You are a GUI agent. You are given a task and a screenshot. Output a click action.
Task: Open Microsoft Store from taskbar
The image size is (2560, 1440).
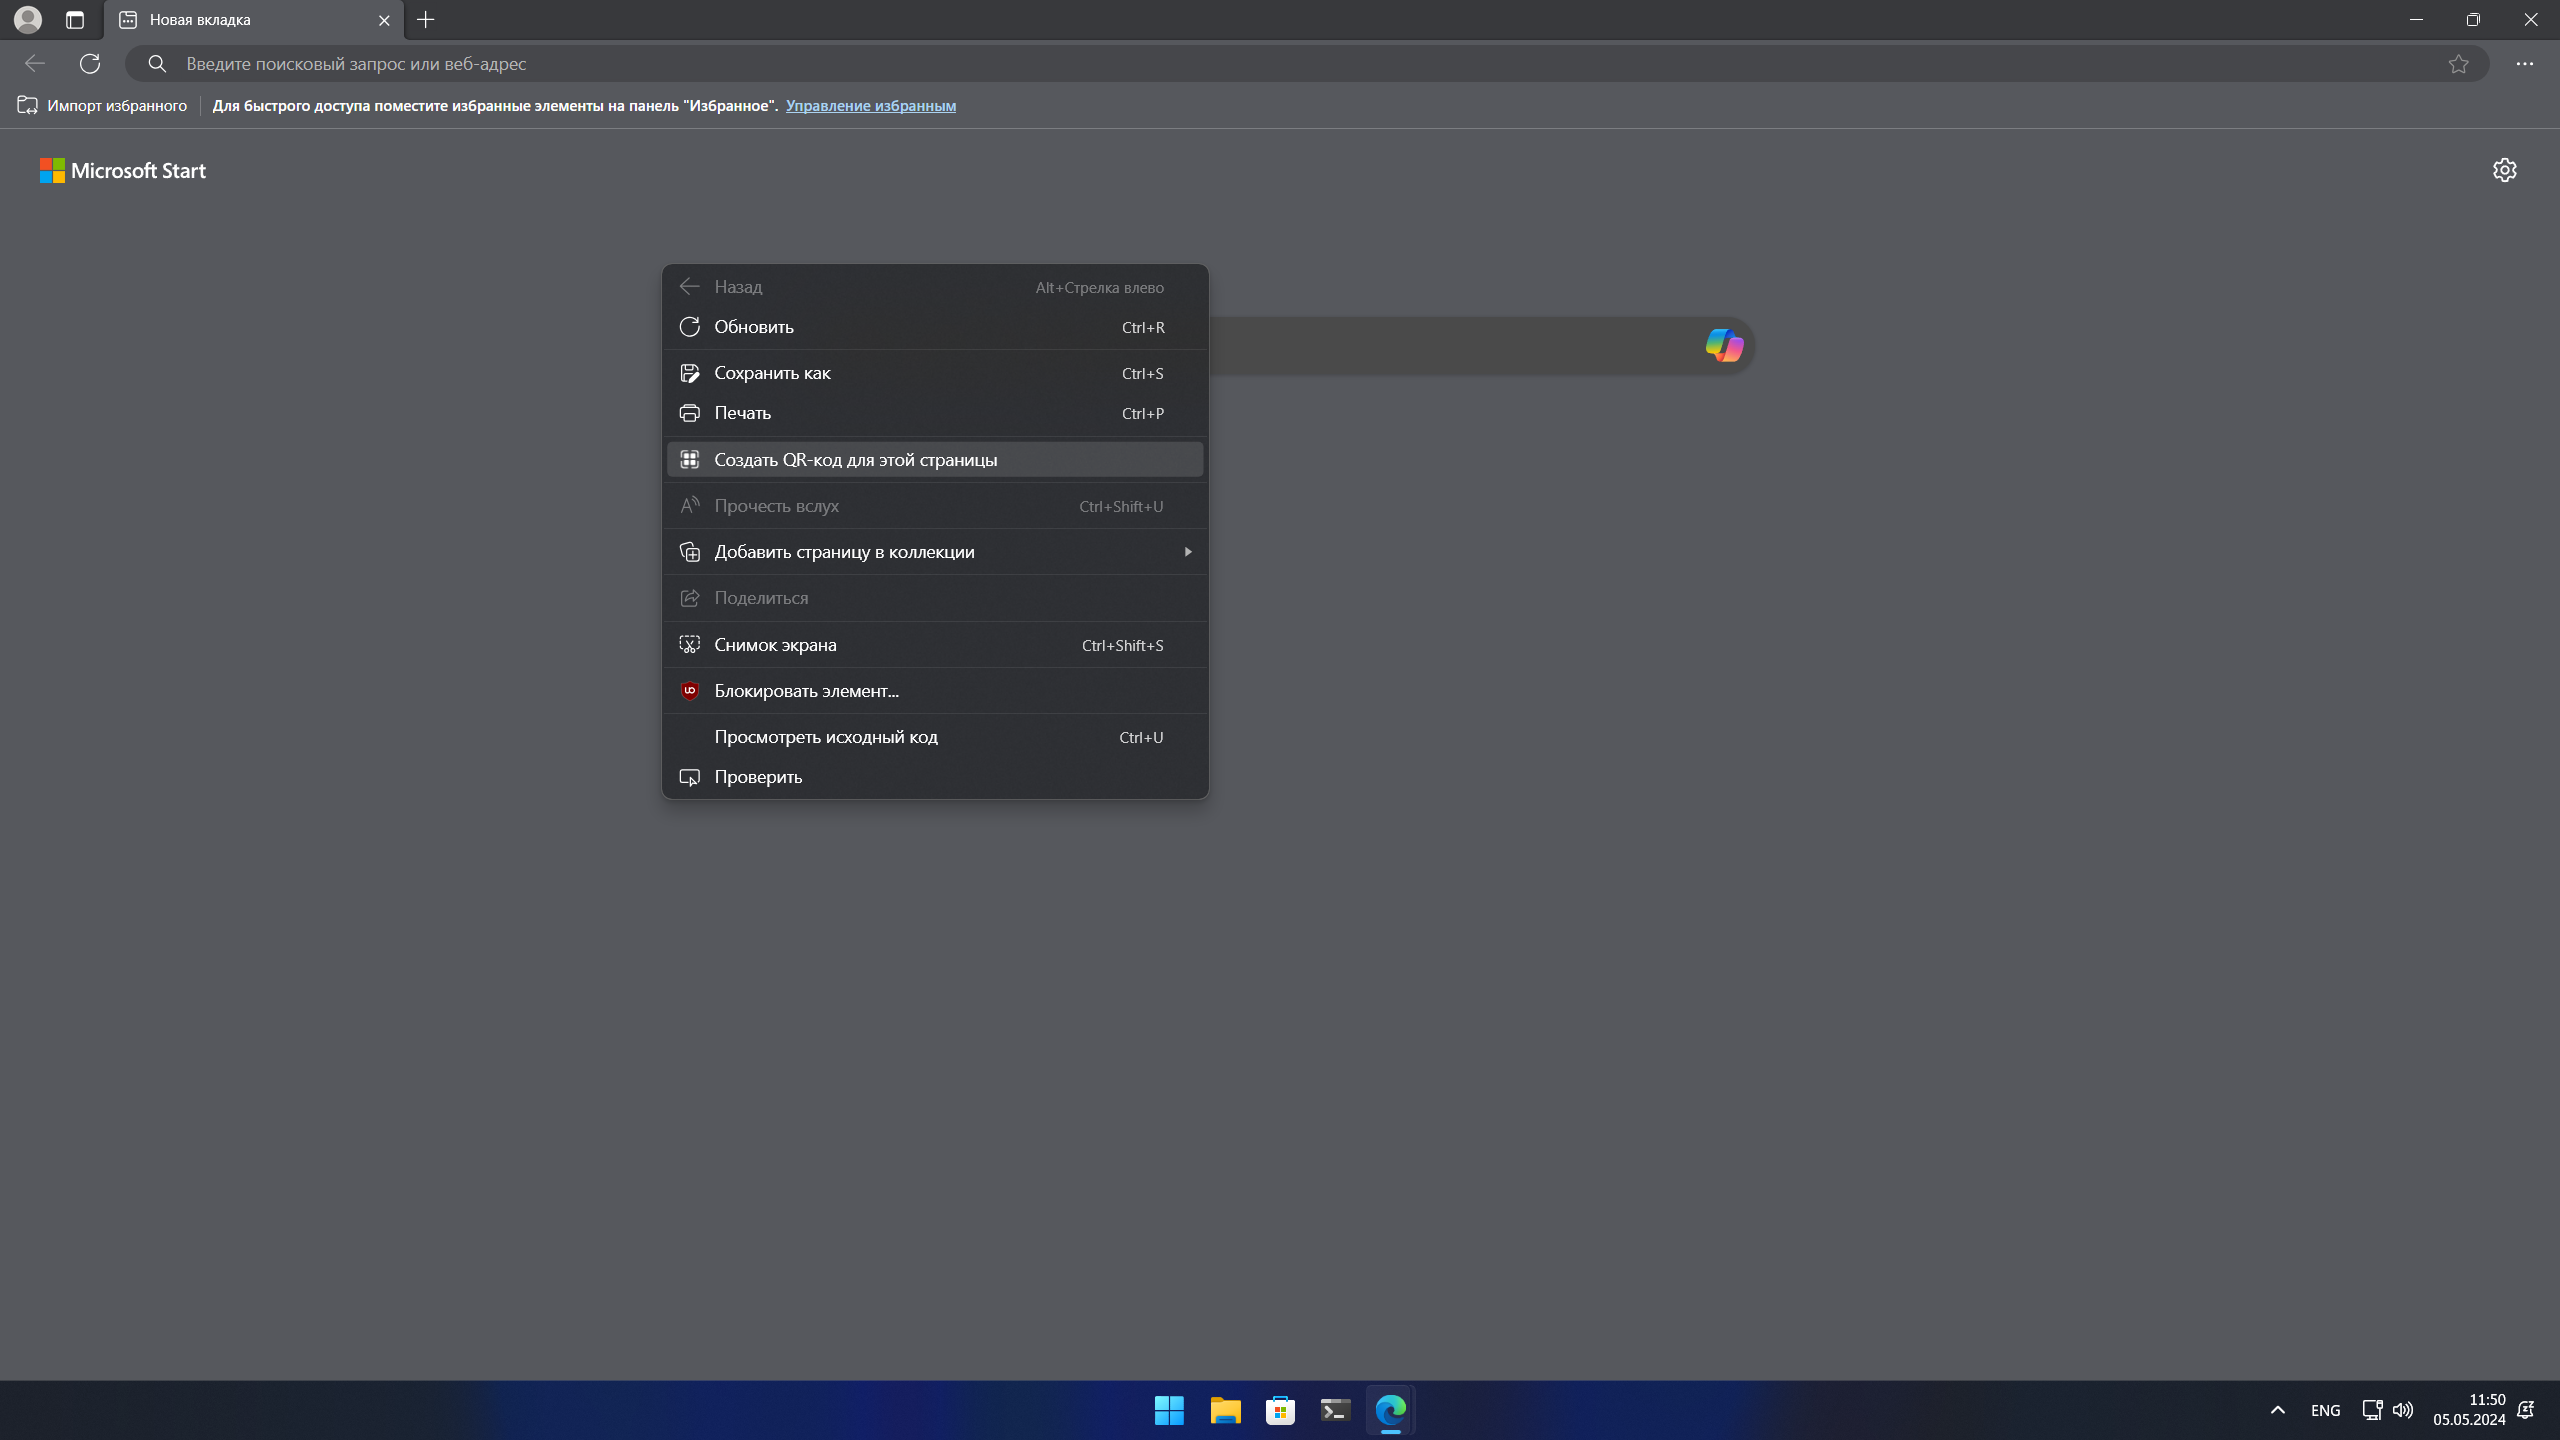pos(1280,1410)
